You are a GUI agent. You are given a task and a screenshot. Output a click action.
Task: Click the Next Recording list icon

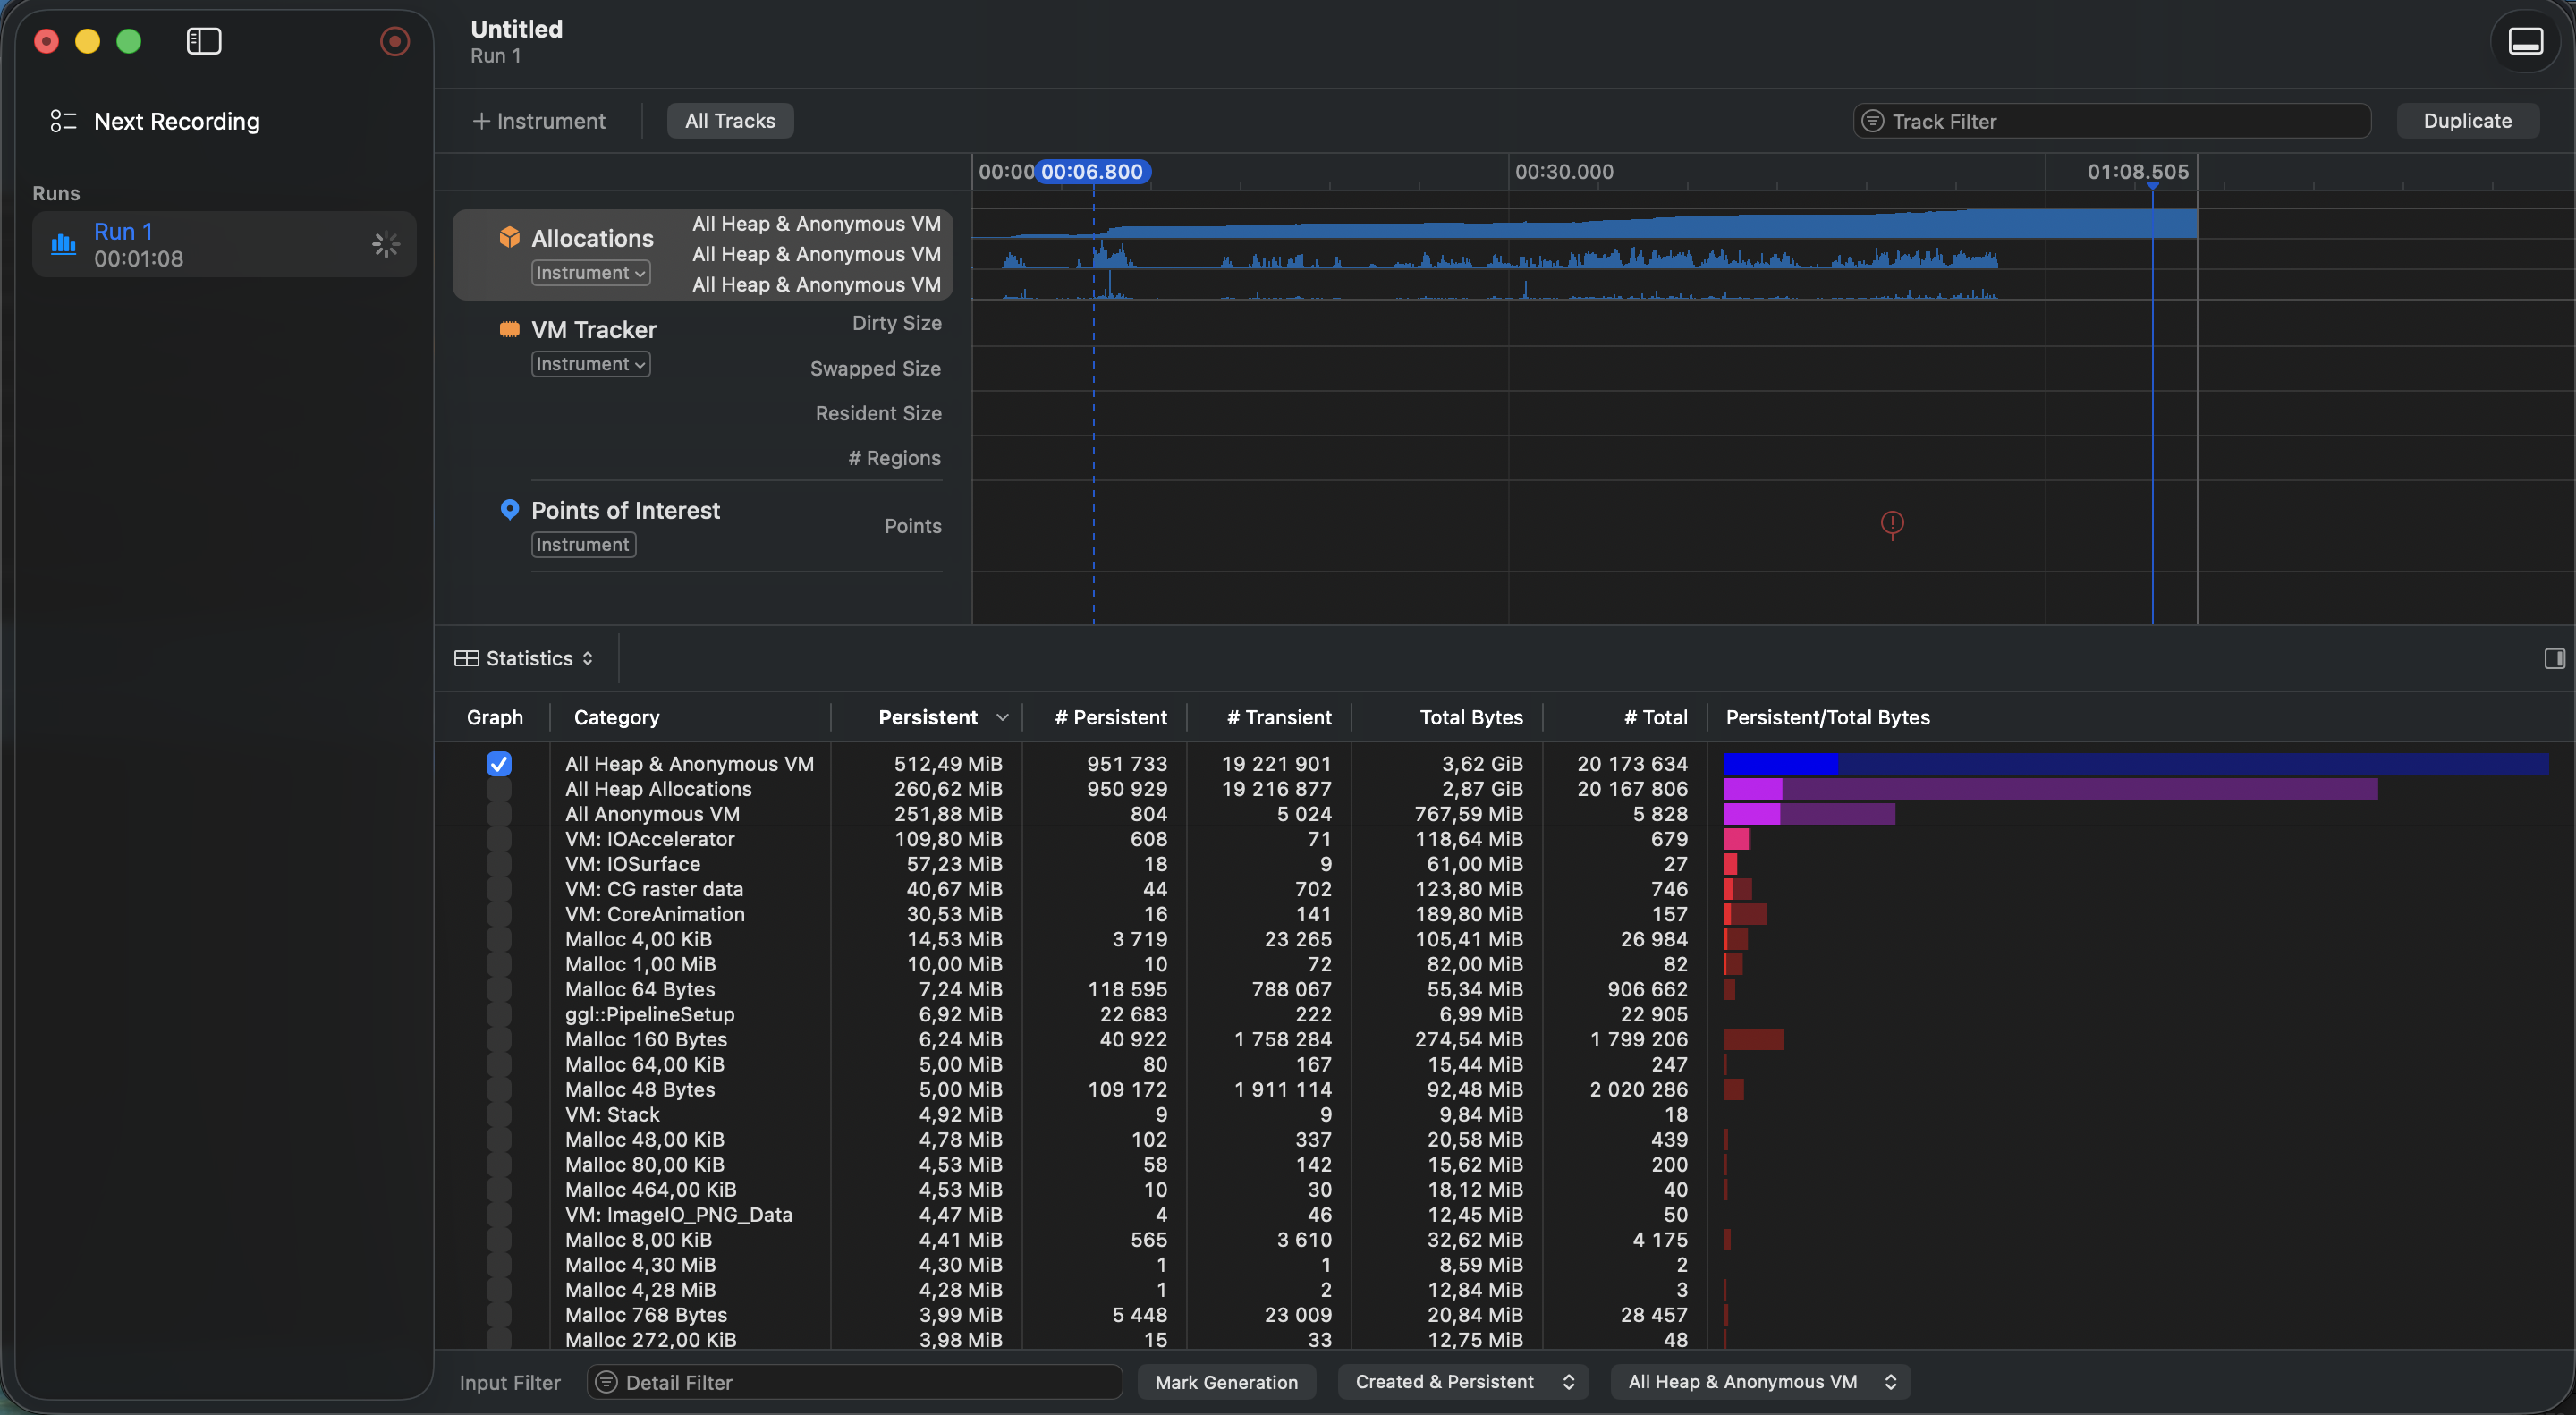pyautogui.click(x=63, y=121)
